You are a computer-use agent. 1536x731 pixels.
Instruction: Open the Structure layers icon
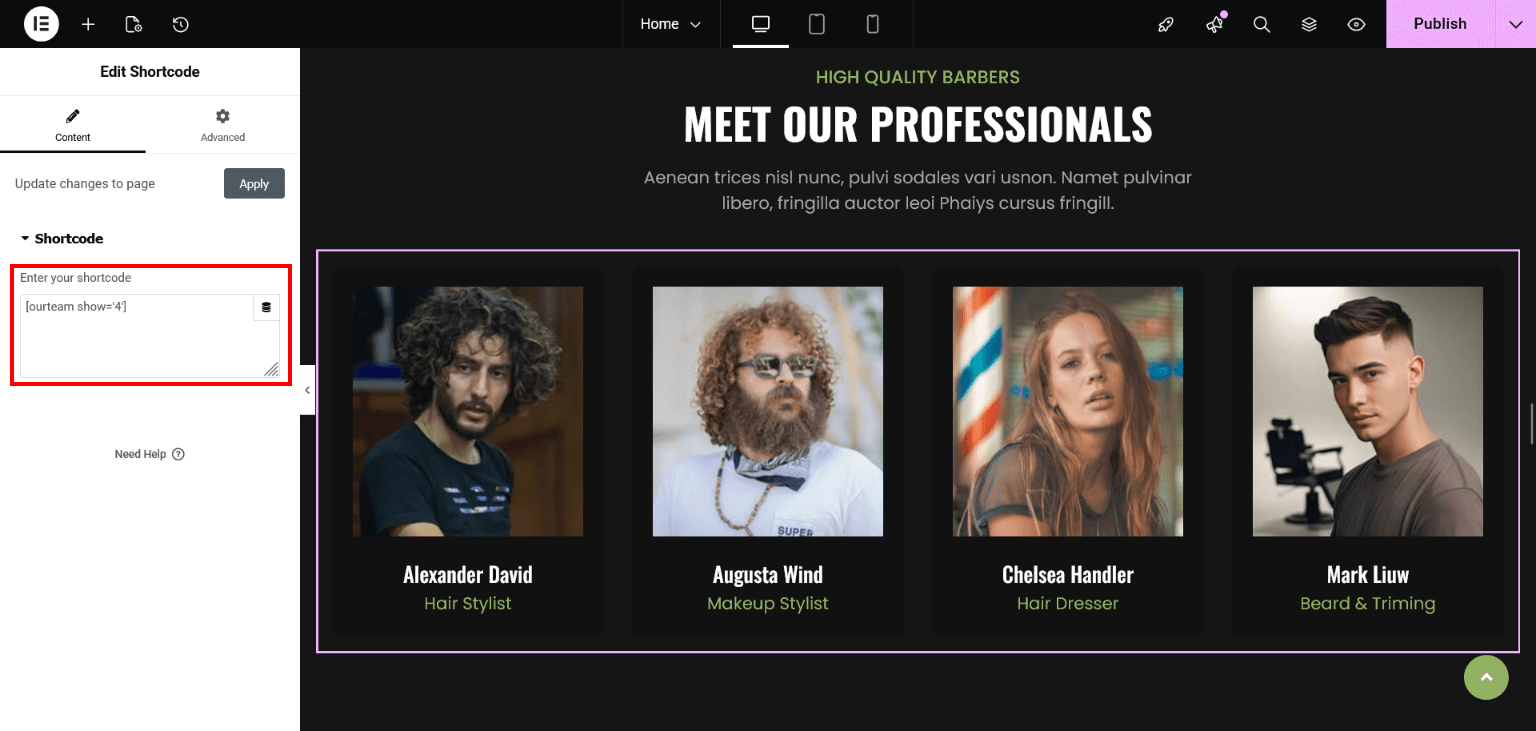click(1309, 24)
